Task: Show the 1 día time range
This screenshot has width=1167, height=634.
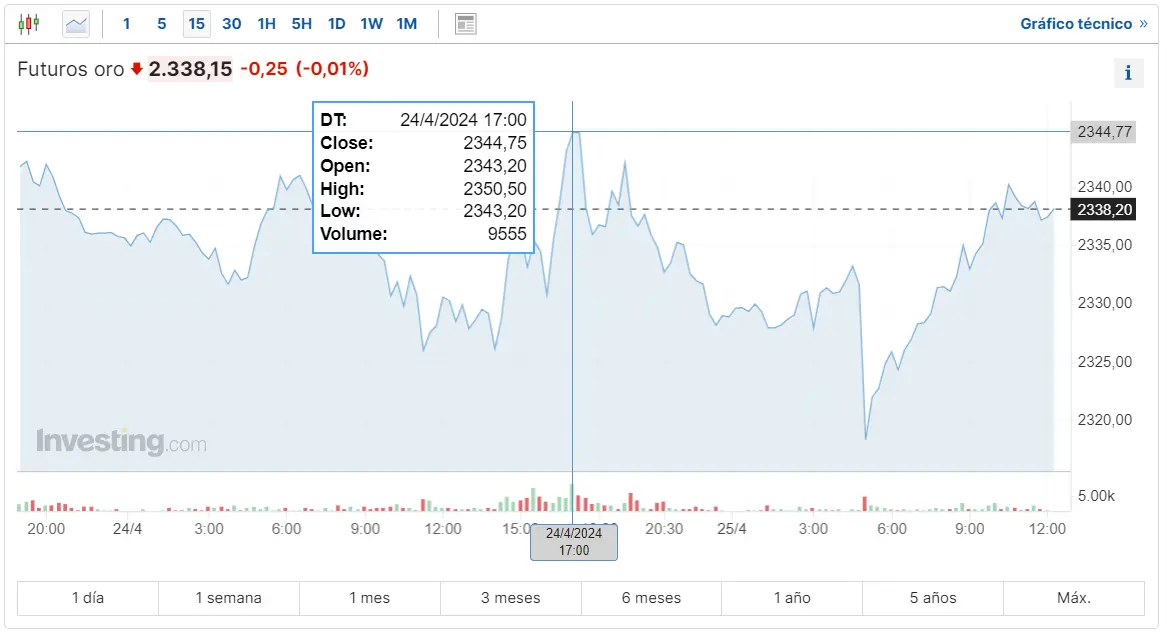Action: 88,598
